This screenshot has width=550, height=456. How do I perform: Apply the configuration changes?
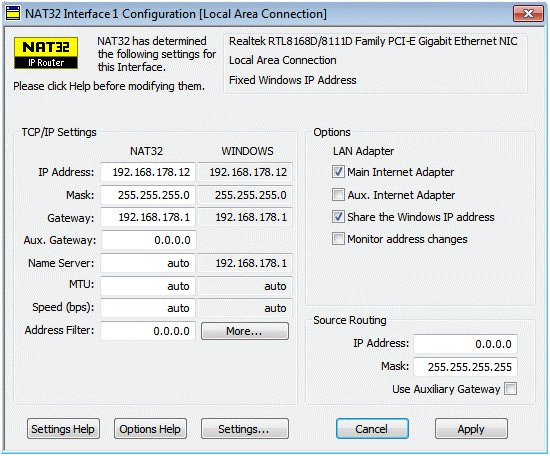(471, 429)
